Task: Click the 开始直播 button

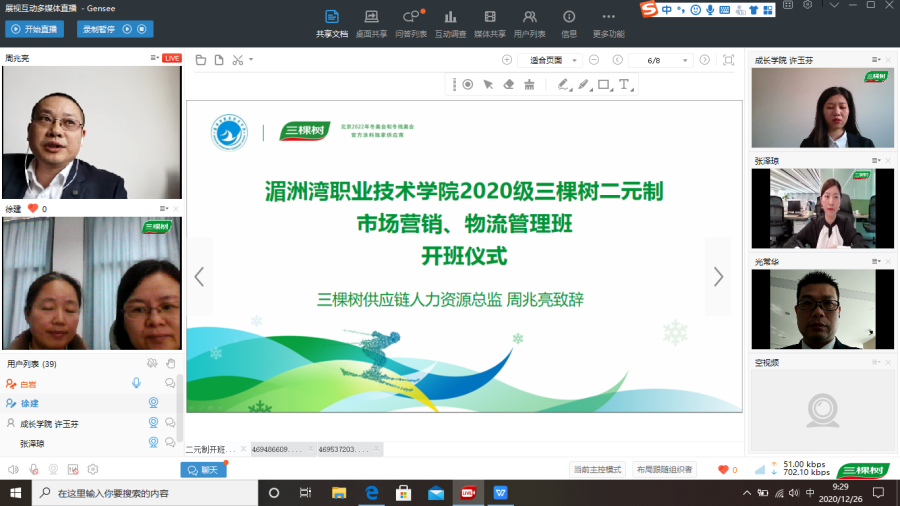Action: pos(35,29)
